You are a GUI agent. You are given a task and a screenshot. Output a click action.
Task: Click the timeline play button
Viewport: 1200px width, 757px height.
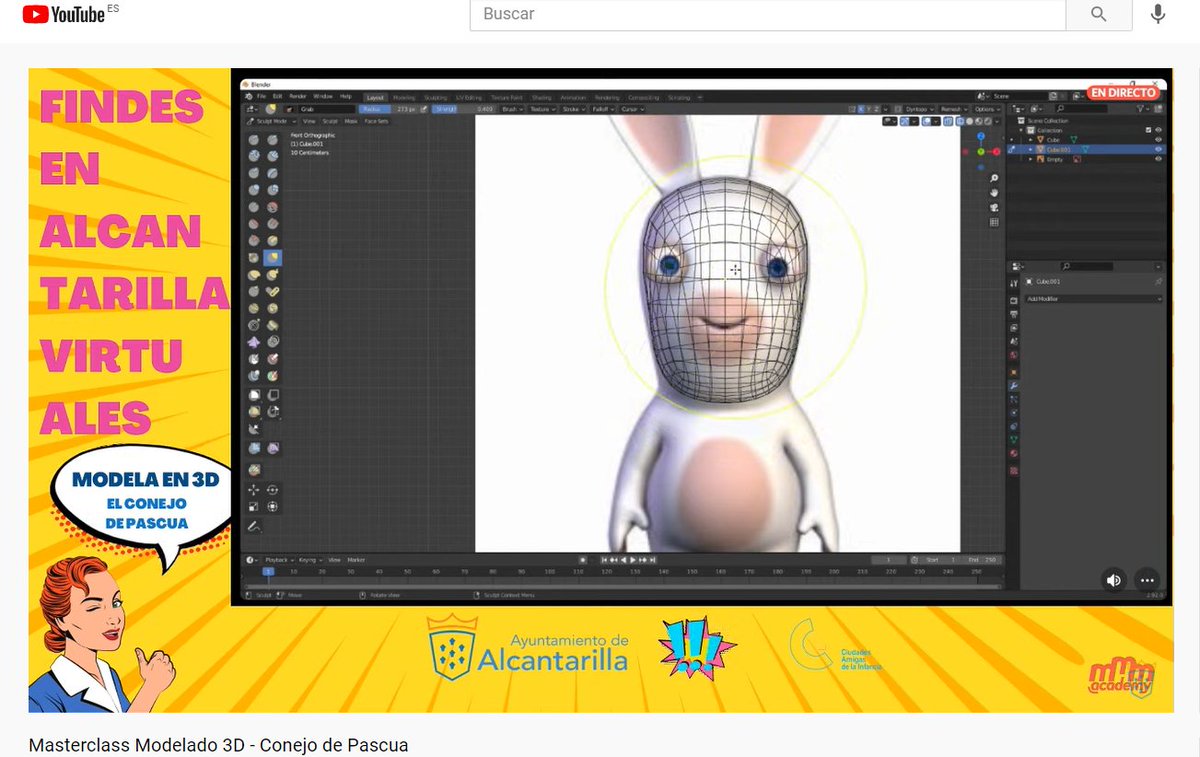[x=633, y=559]
